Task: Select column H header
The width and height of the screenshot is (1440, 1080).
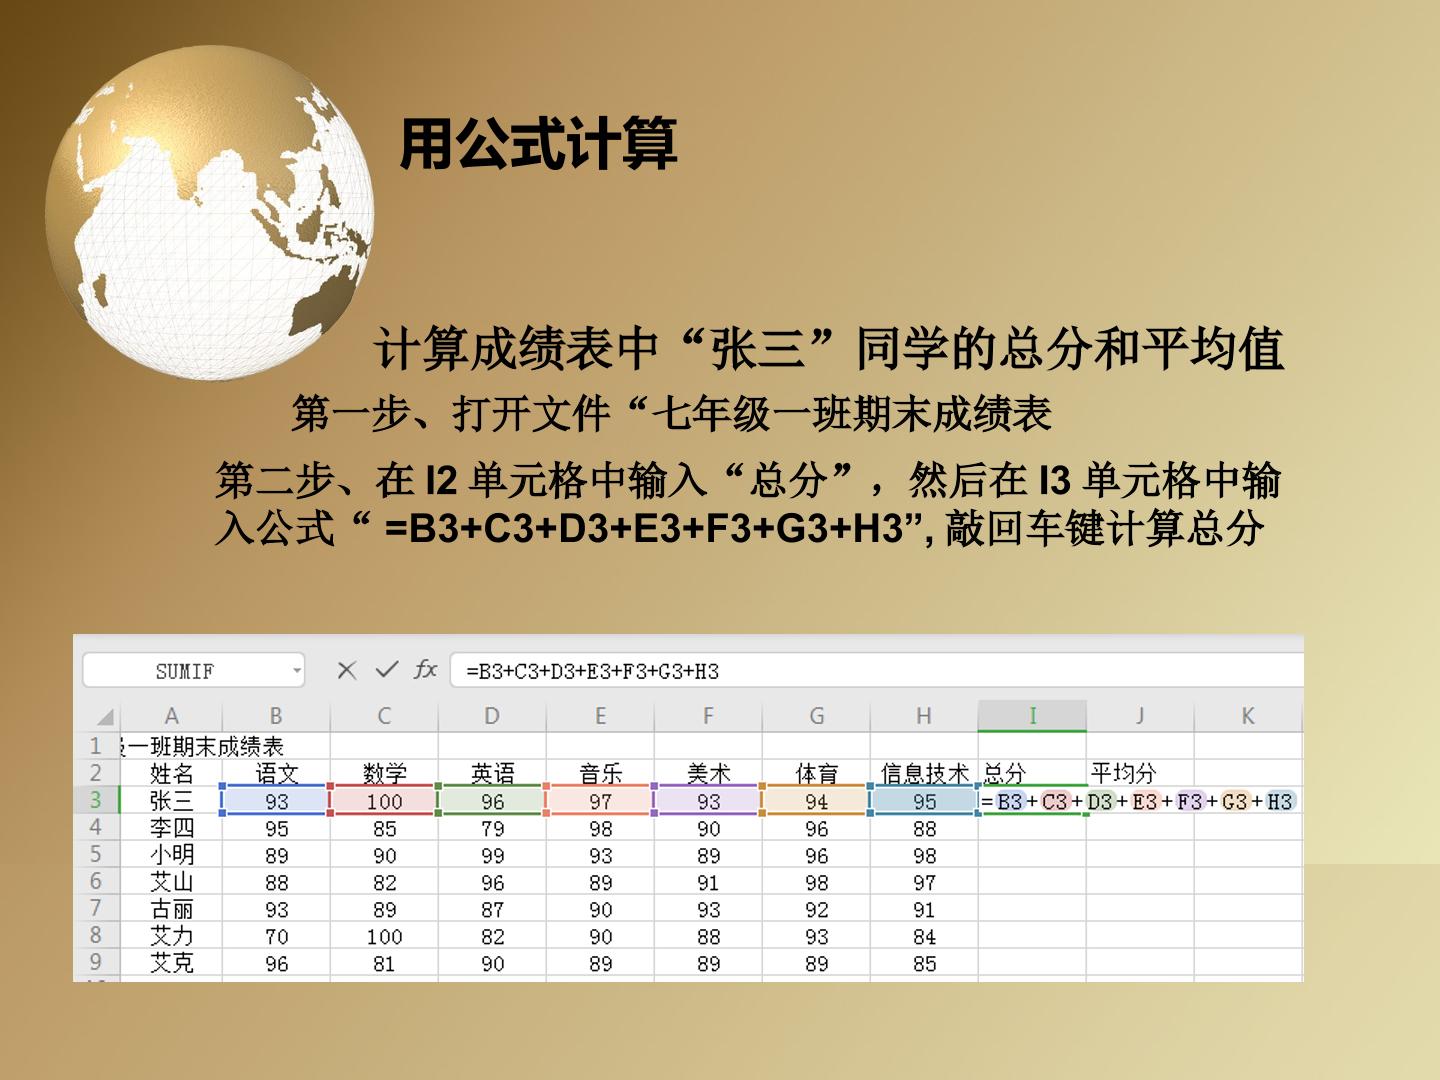Action: tap(924, 716)
